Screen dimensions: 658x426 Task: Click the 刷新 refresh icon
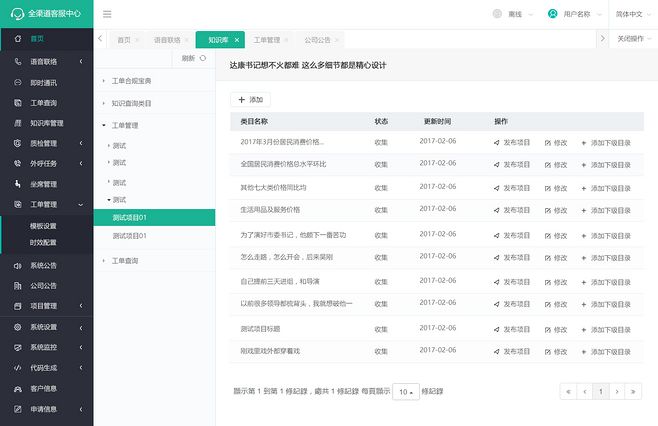(x=203, y=58)
